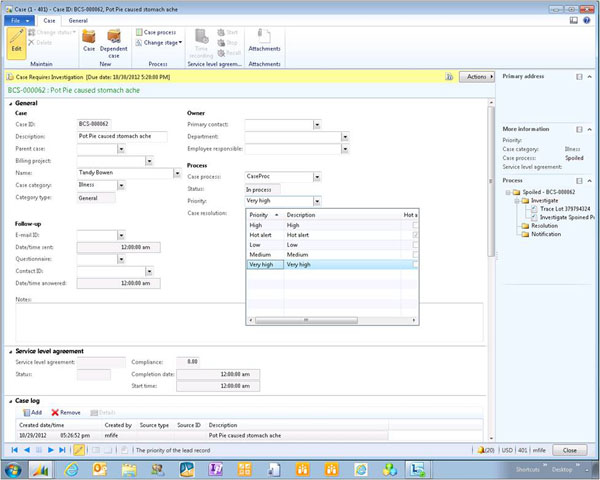
Task: Switch to the General ribbon tab
Action: coord(78,20)
